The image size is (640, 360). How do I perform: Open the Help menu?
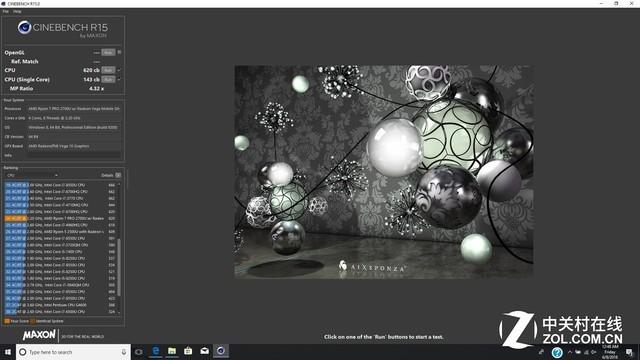(17, 11)
